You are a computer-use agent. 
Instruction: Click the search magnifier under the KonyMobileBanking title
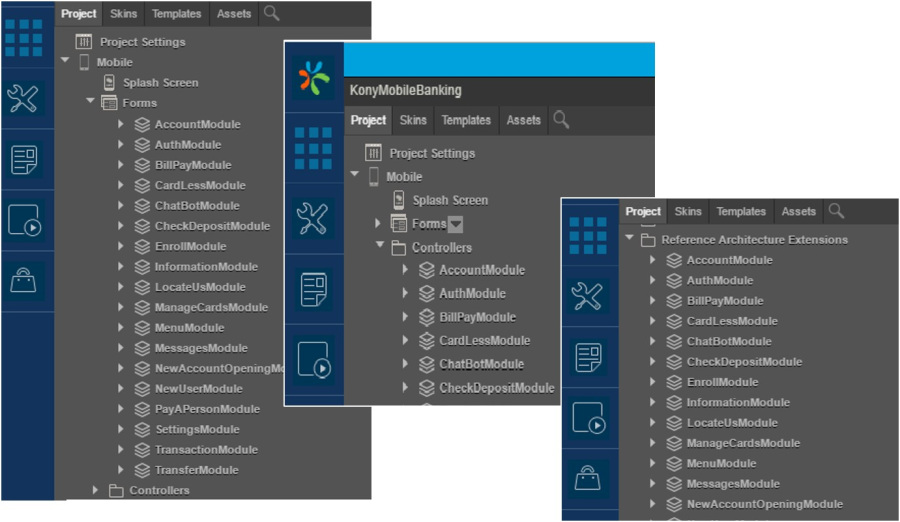[x=561, y=120]
